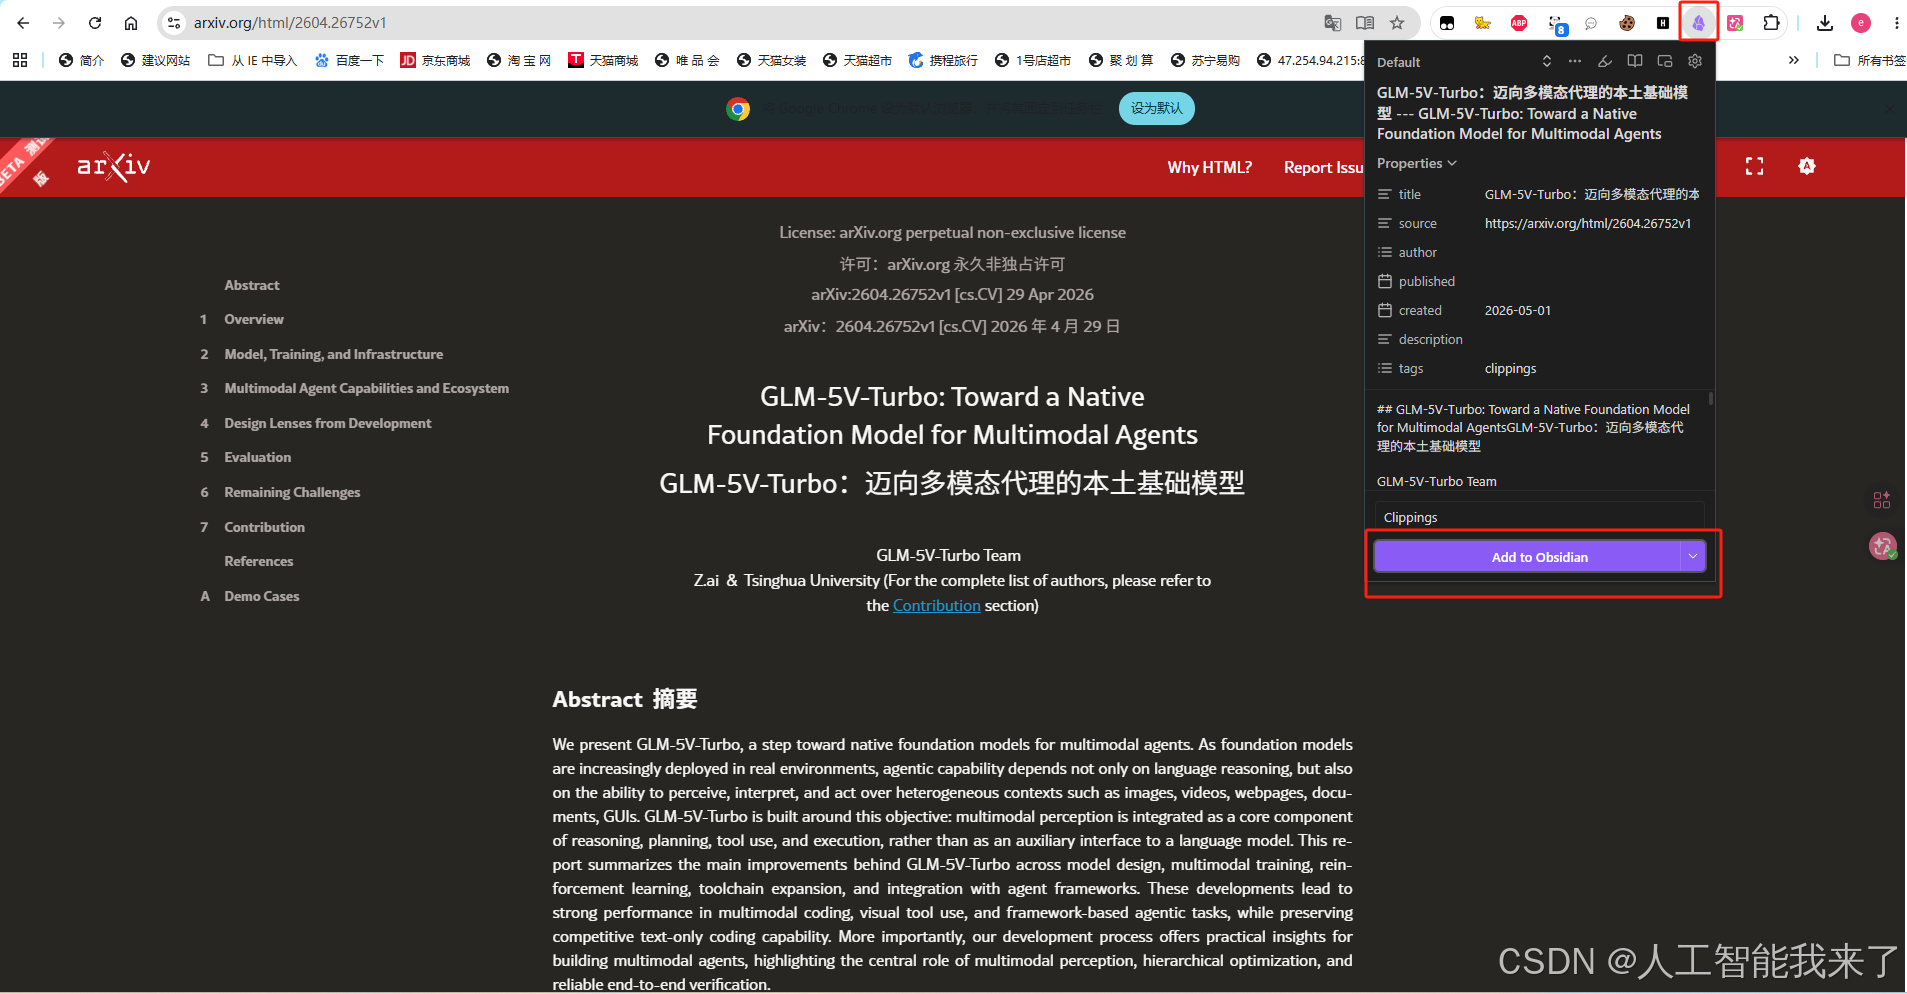Image resolution: width=1907 pixels, height=994 pixels.
Task: Open the 淘宝网 bookmark
Action: click(519, 60)
